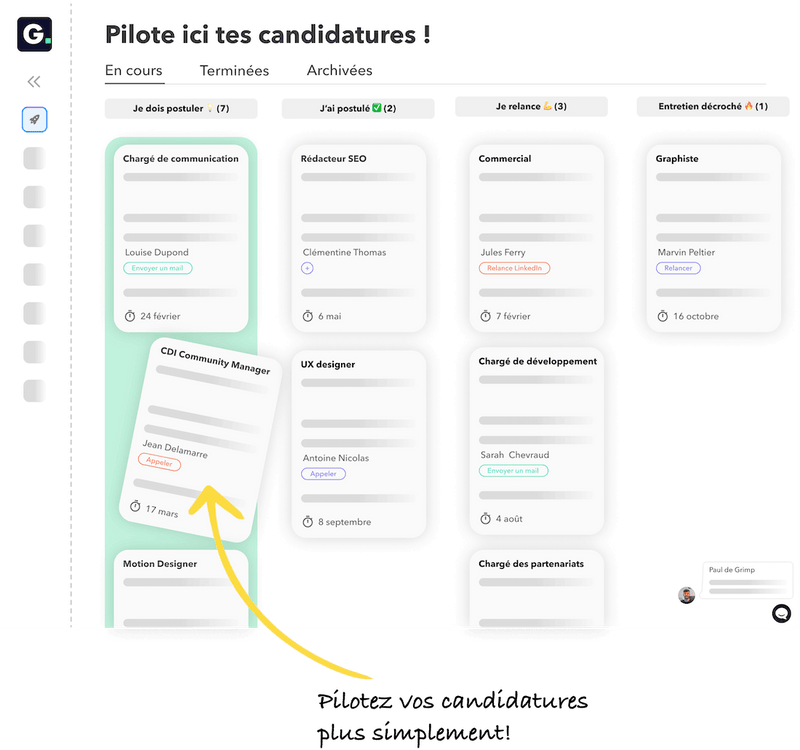Click the Je dois postuler column header
Screen dimensions: 800x750
click(181, 108)
